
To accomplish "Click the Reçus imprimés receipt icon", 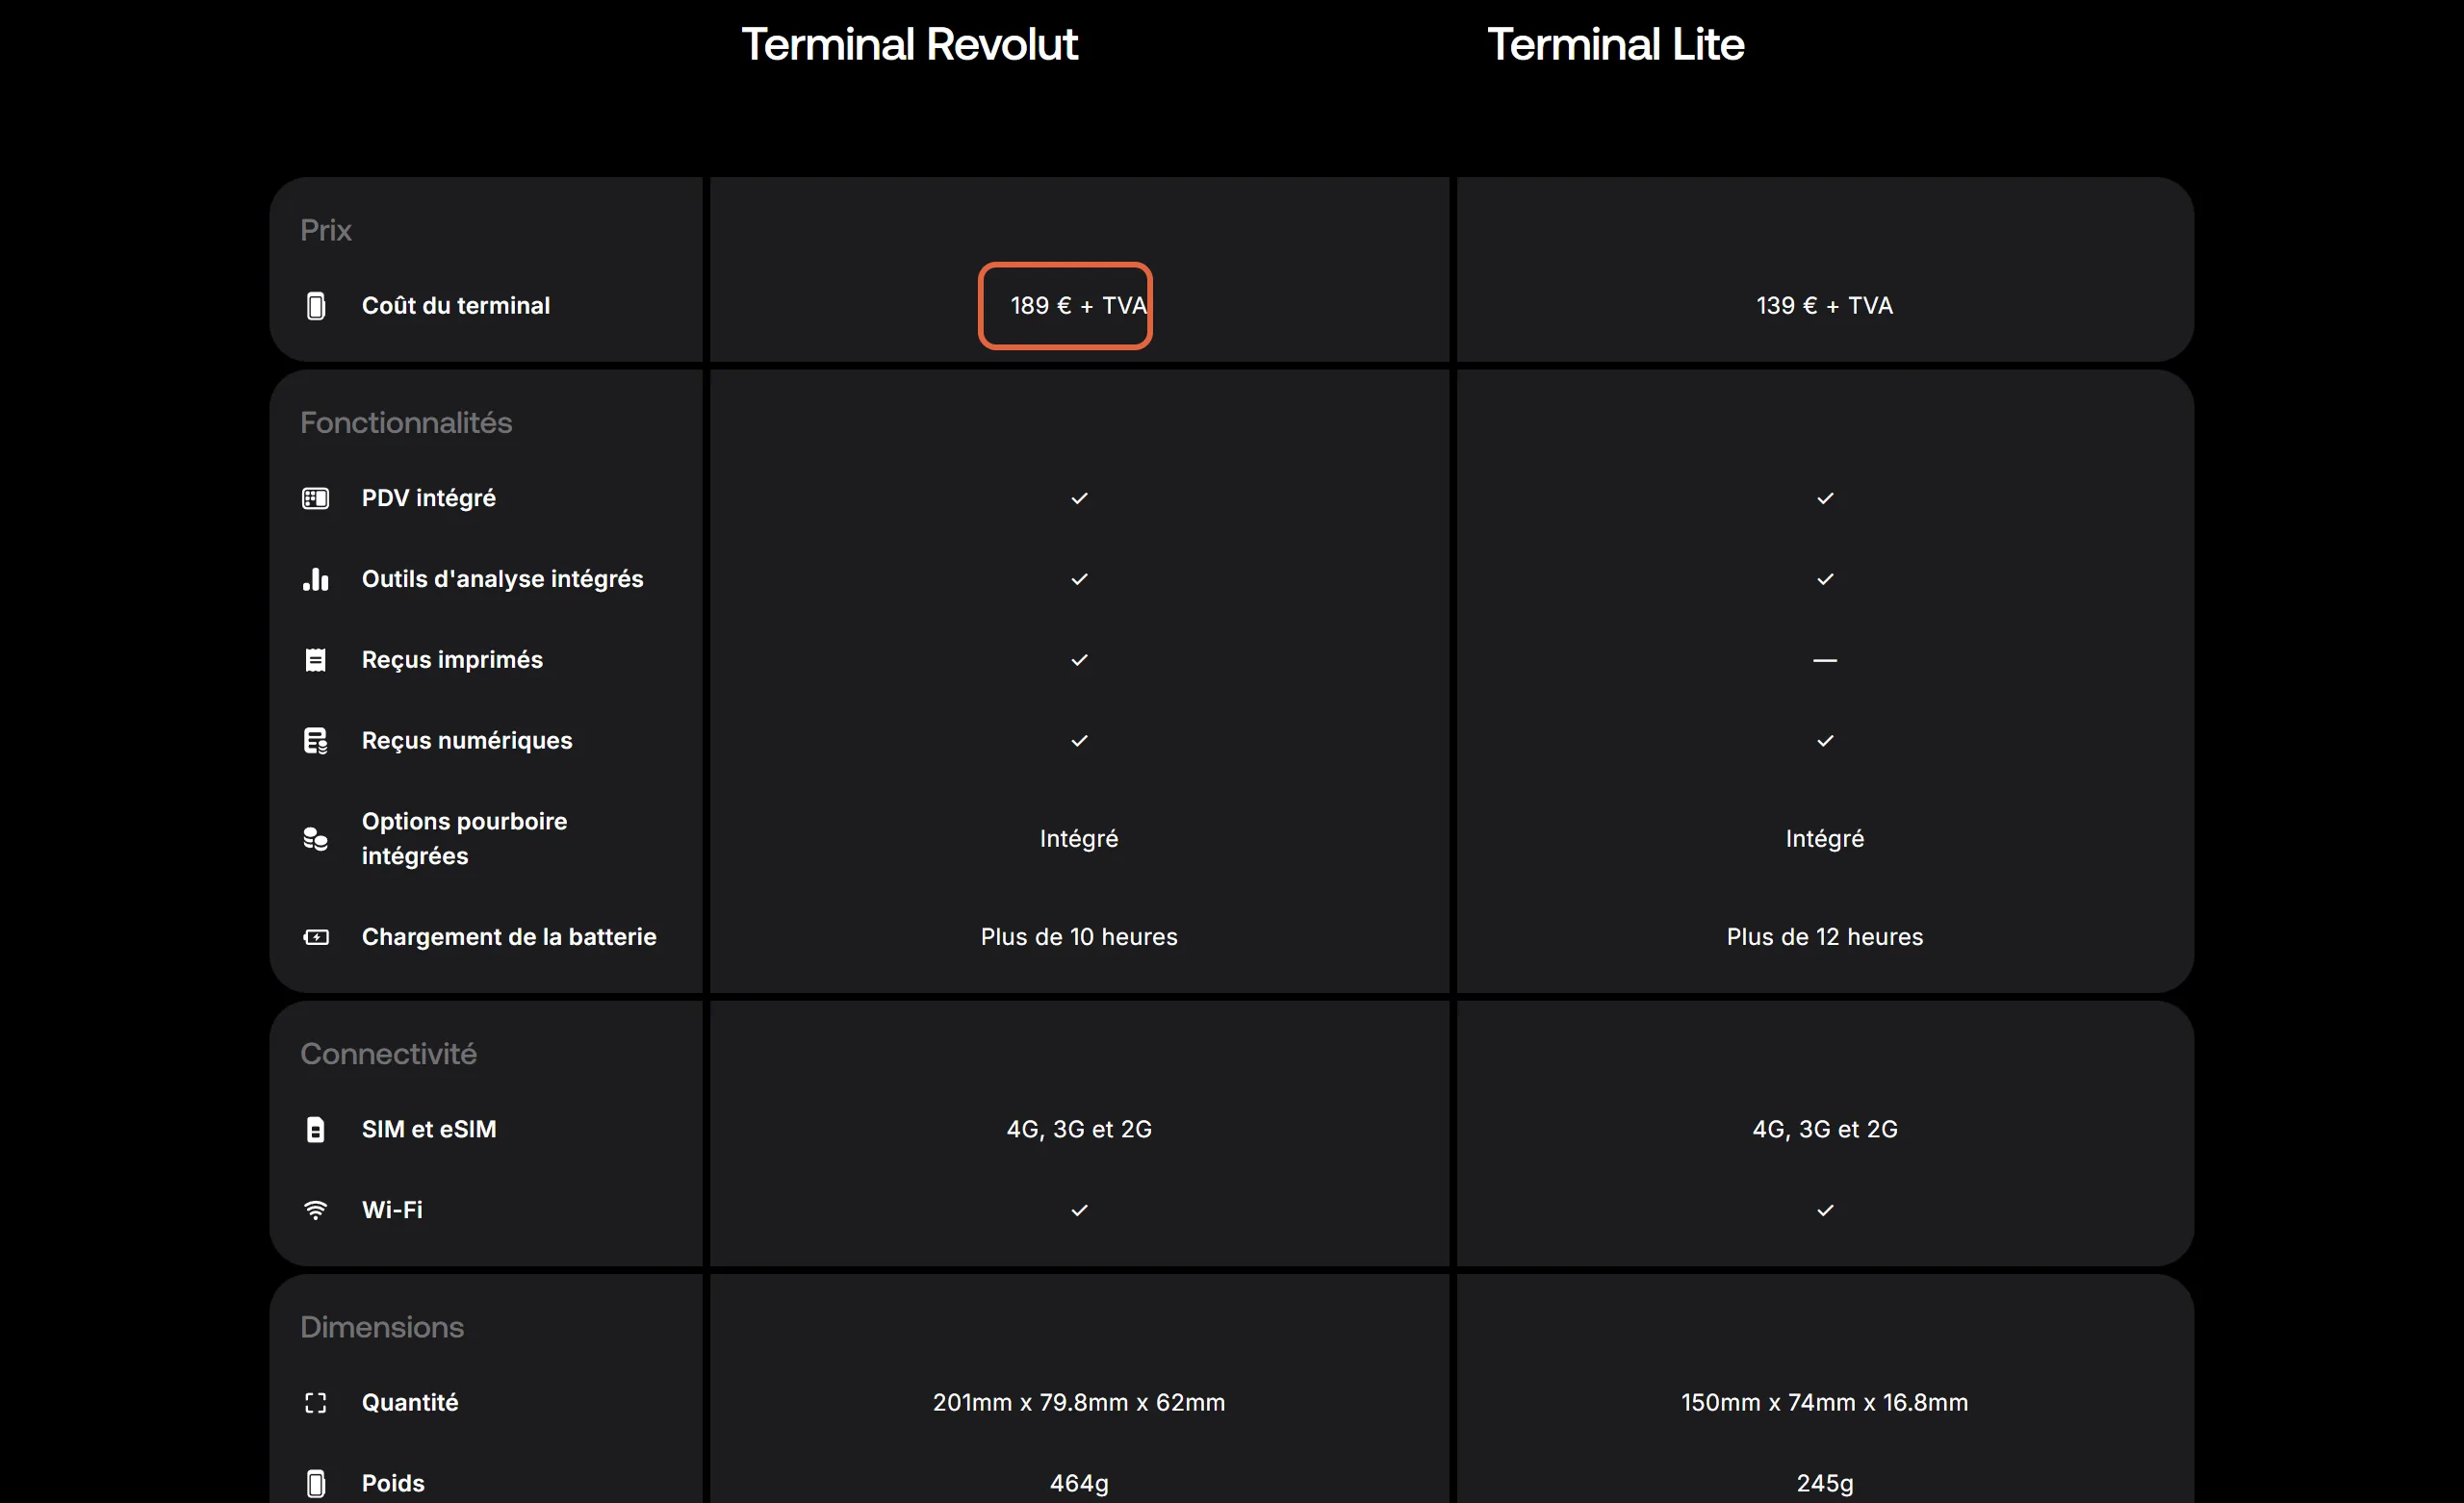I will point(315,660).
